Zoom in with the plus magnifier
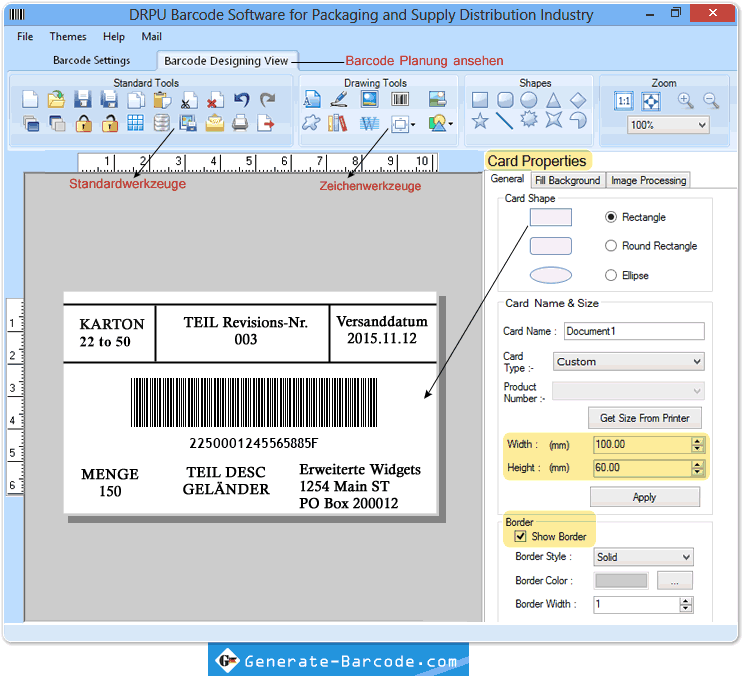 pos(685,101)
